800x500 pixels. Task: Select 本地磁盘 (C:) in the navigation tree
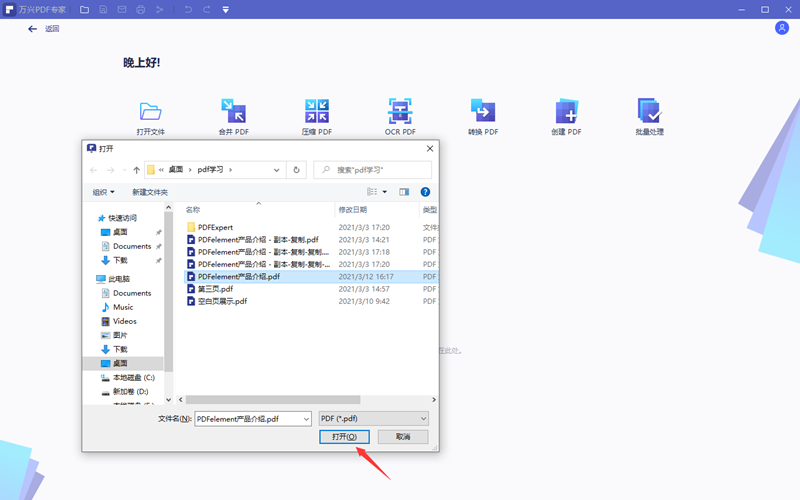click(x=133, y=378)
